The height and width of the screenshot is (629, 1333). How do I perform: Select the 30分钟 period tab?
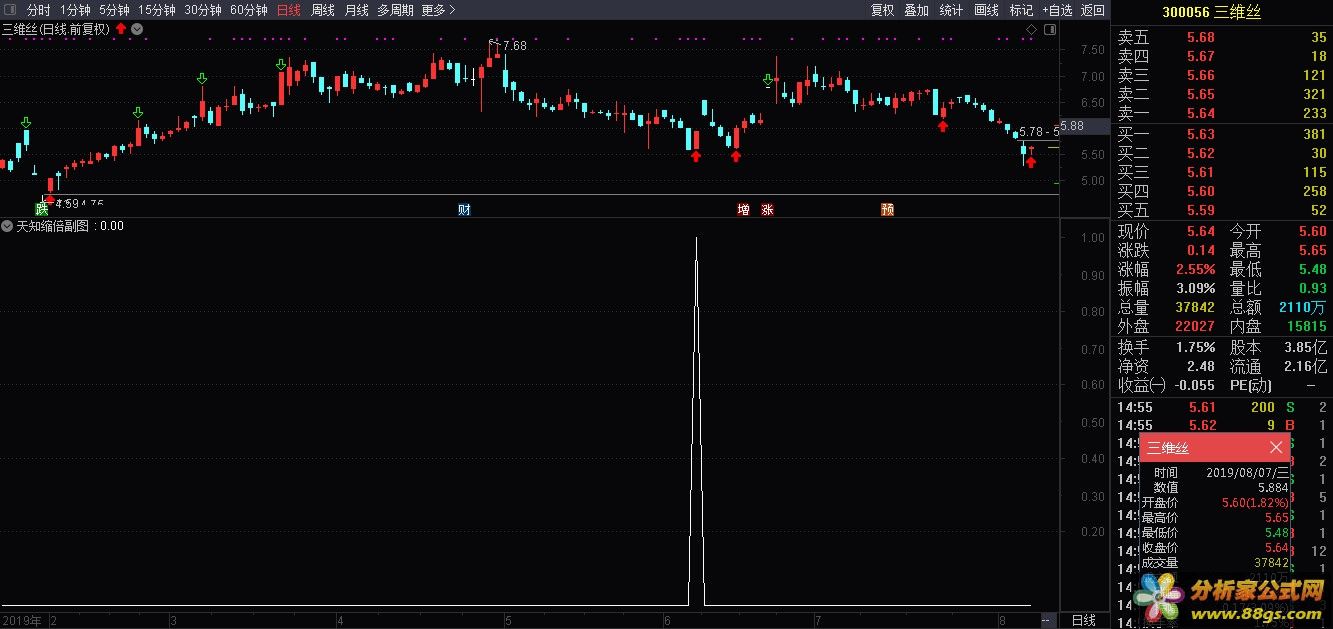coord(202,10)
